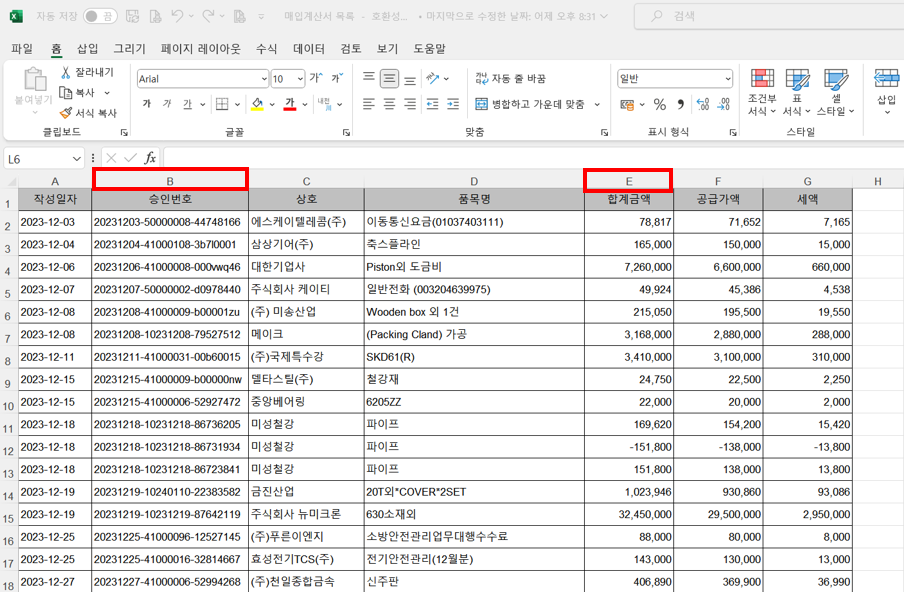Viewport: 905px width, 592px height.
Task: Click the cell borders grid icon
Action: tap(222, 104)
